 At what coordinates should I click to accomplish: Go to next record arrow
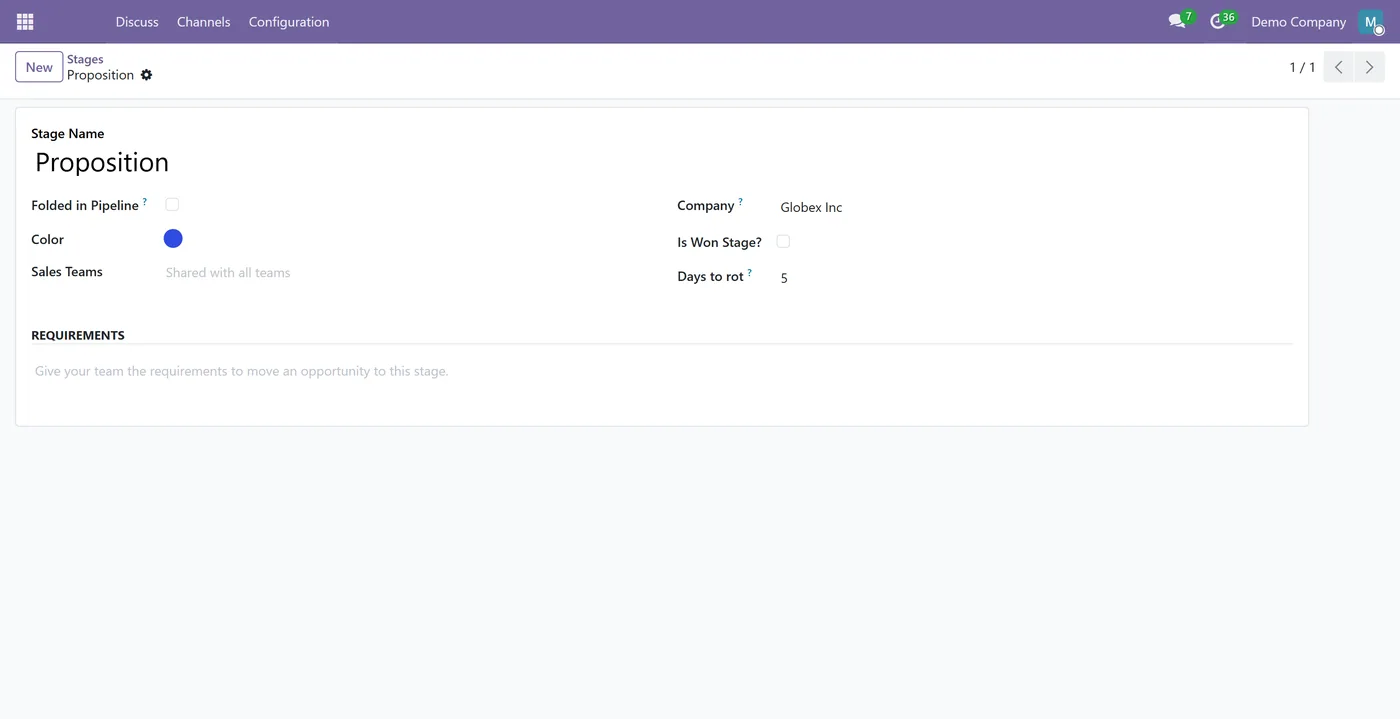pos(1370,67)
